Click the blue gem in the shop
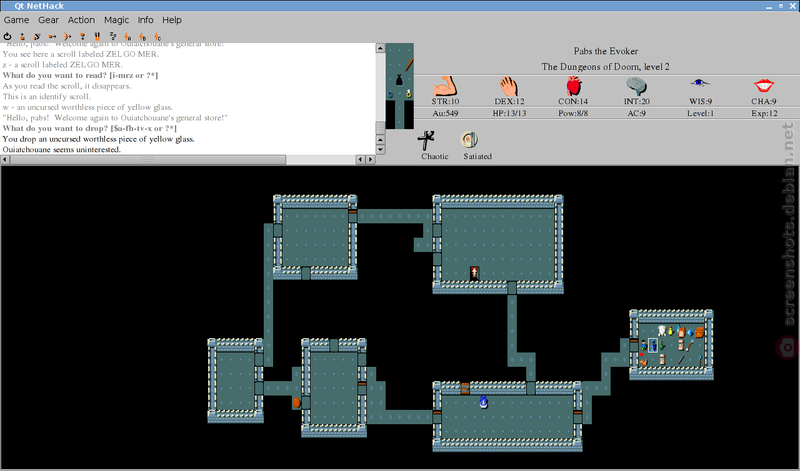This screenshot has height=471, width=800. tap(690, 333)
